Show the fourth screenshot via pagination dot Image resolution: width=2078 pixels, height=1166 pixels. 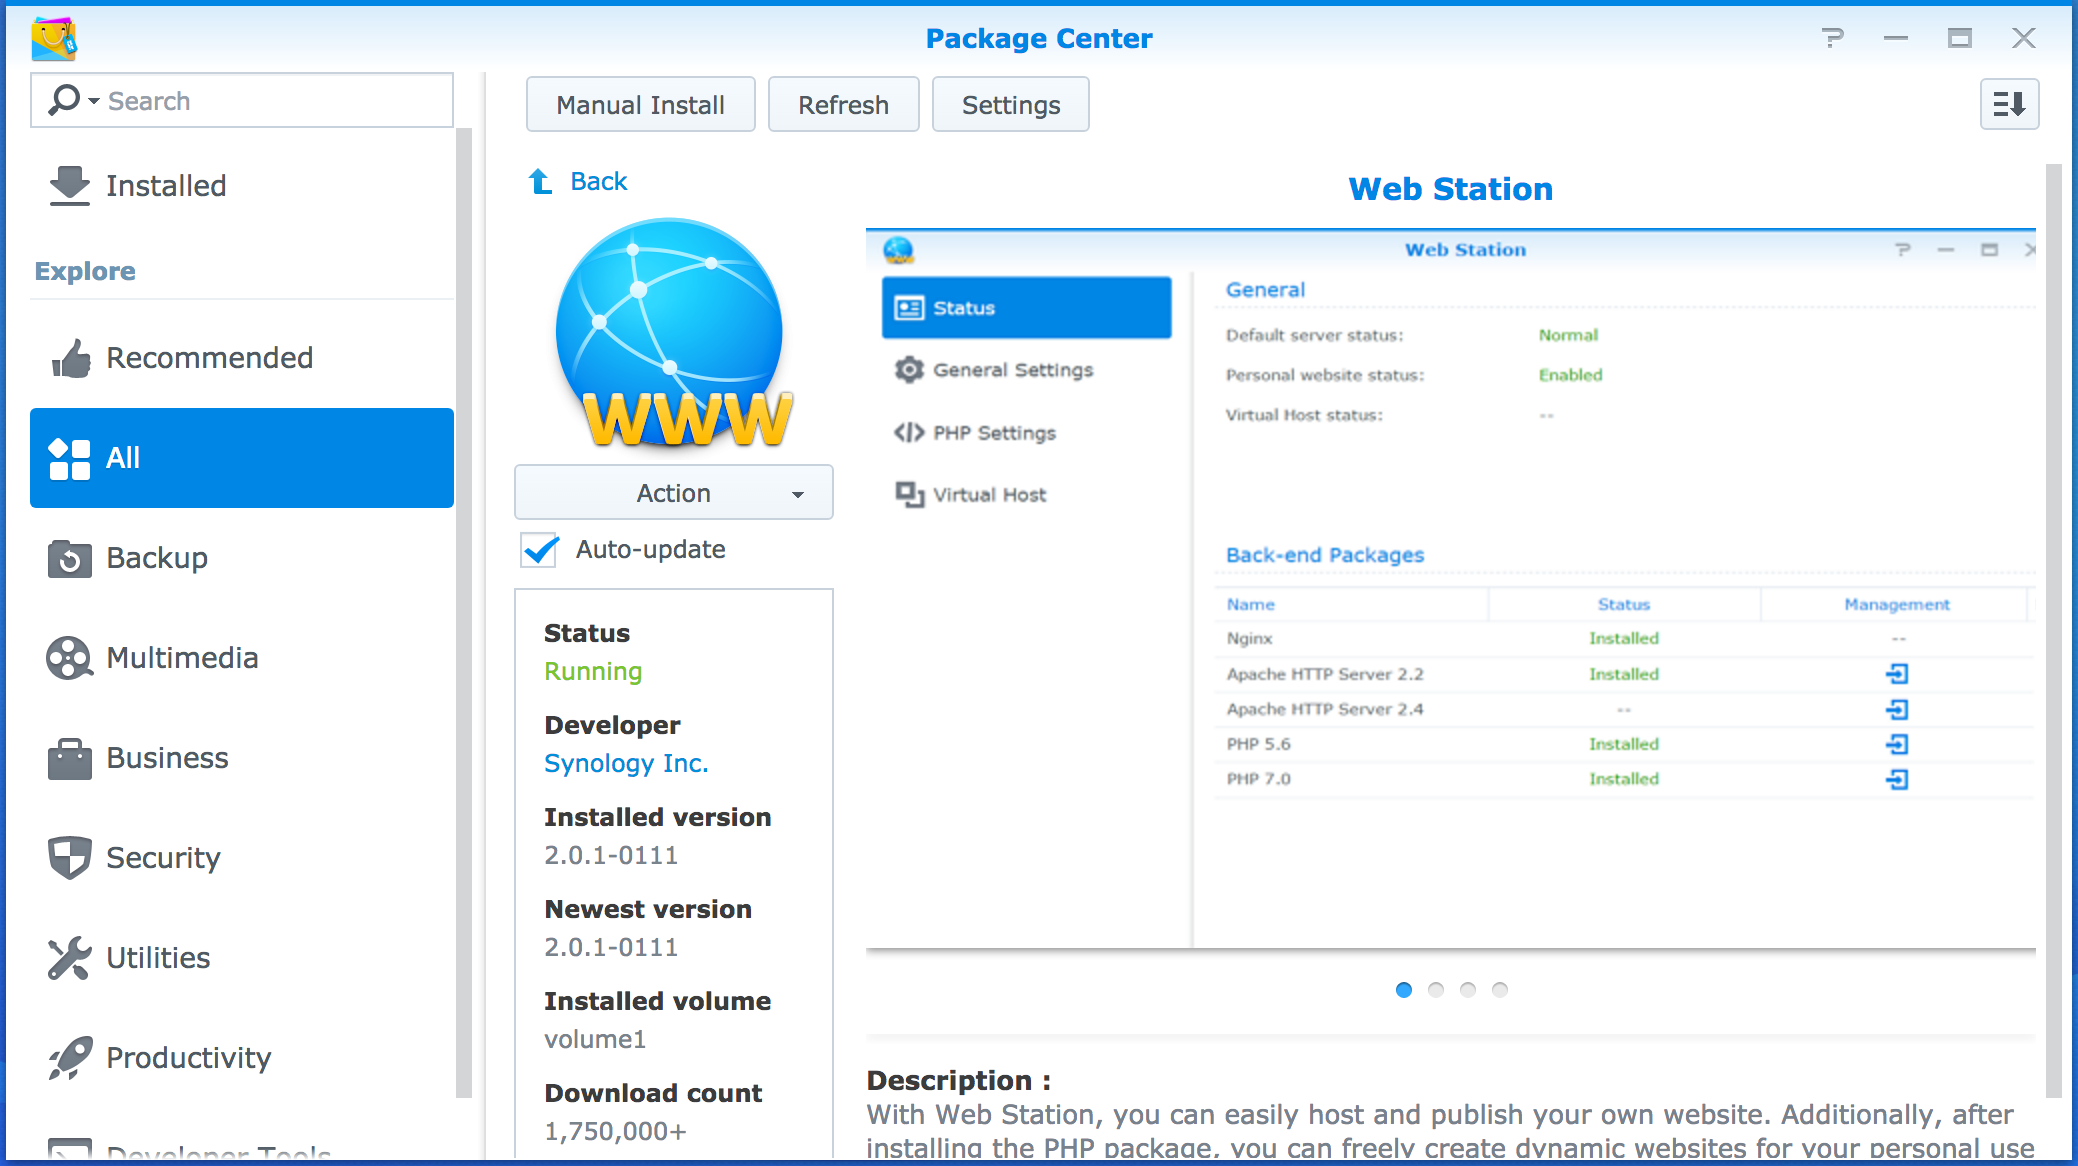pos(1500,990)
